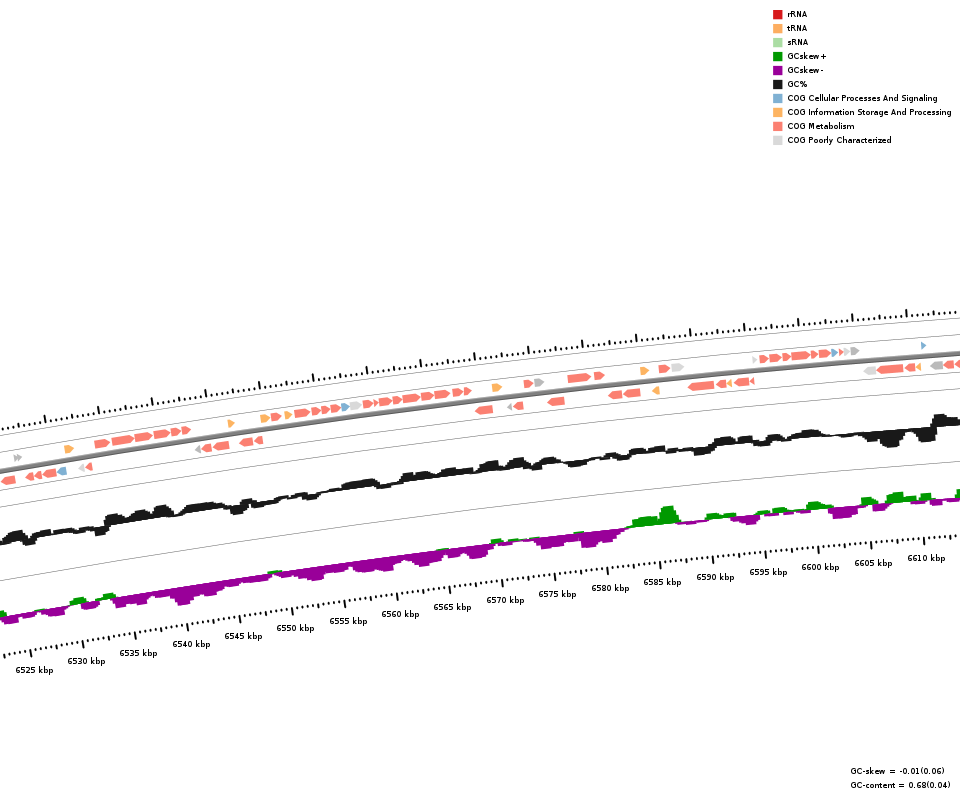The image size is (960, 800).
Task: Click the 6525 kbp position label
Action: pyautogui.click(x=34, y=671)
